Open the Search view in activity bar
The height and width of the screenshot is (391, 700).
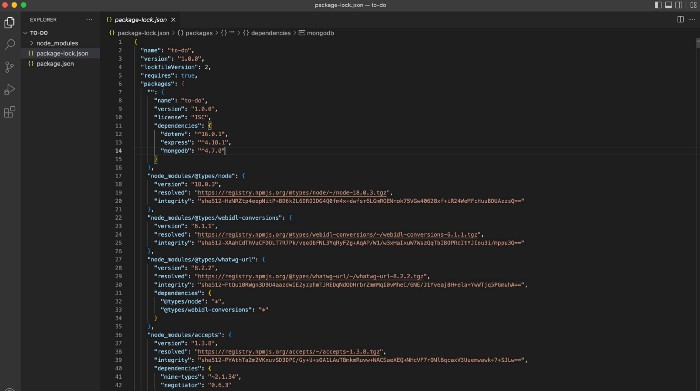pos(9,44)
